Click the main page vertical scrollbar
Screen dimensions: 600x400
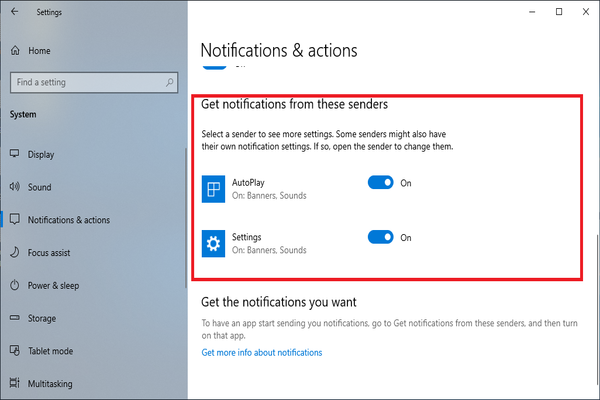[598, 310]
